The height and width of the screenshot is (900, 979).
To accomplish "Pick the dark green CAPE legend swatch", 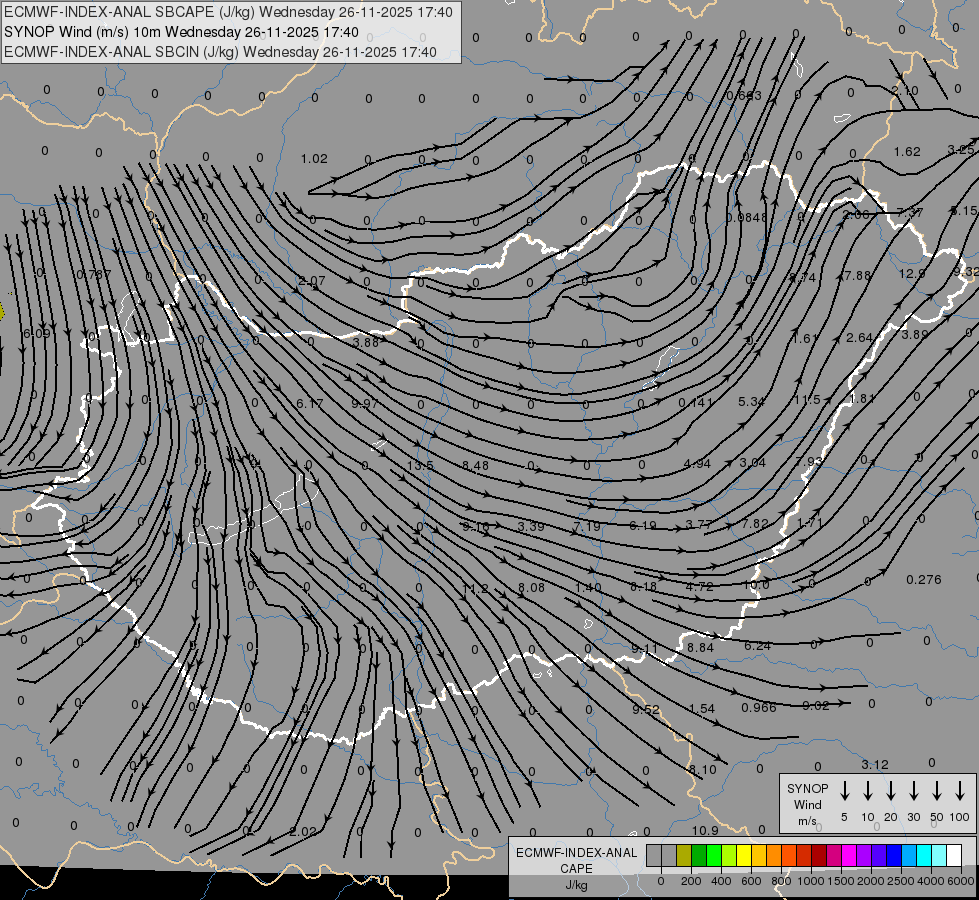I will click(x=699, y=855).
